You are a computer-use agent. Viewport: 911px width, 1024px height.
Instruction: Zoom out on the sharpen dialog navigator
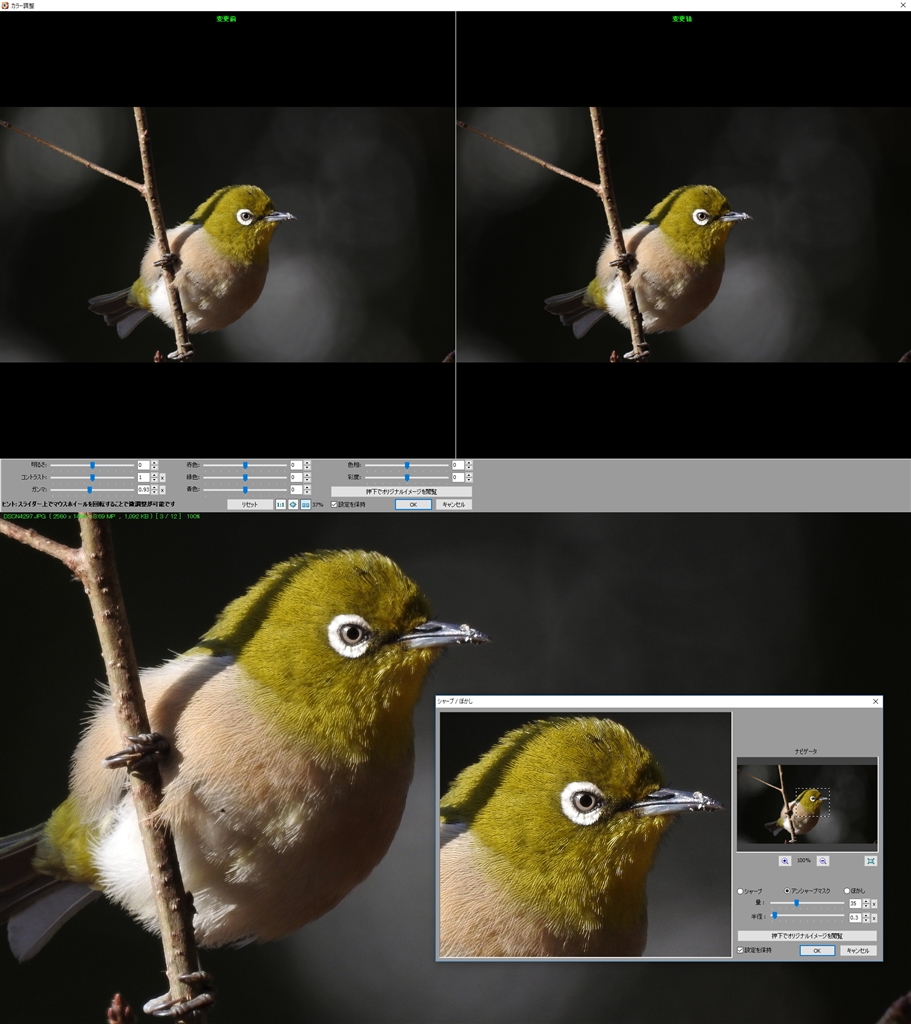tap(823, 861)
